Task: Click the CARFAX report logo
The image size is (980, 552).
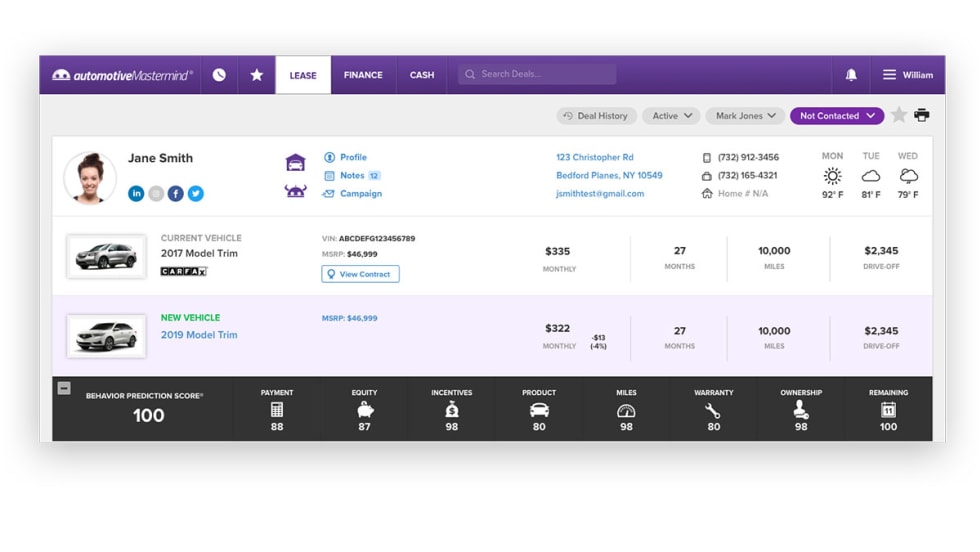Action: 184,271
